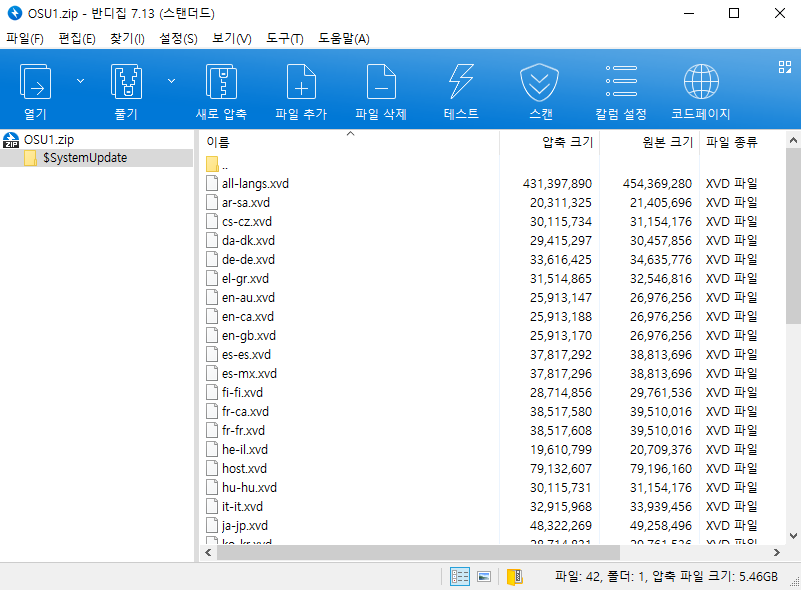
Task: Click compressed size 431,397,890 cell
Action: (557, 183)
